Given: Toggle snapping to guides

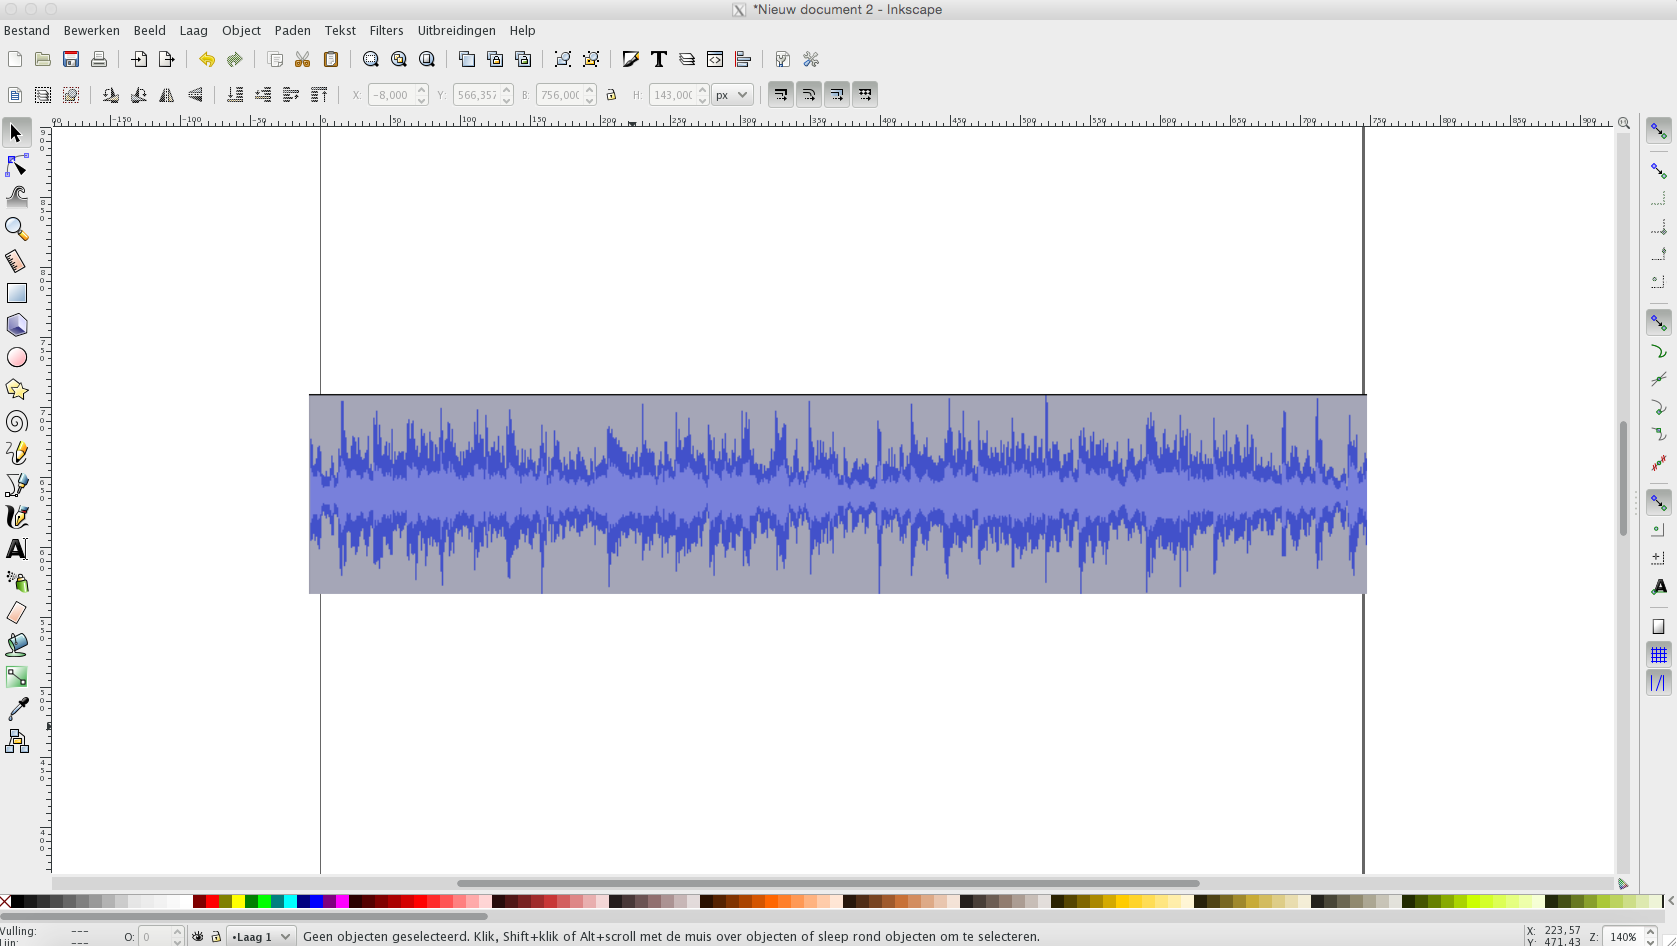Looking at the screenshot, I should click(1659, 683).
